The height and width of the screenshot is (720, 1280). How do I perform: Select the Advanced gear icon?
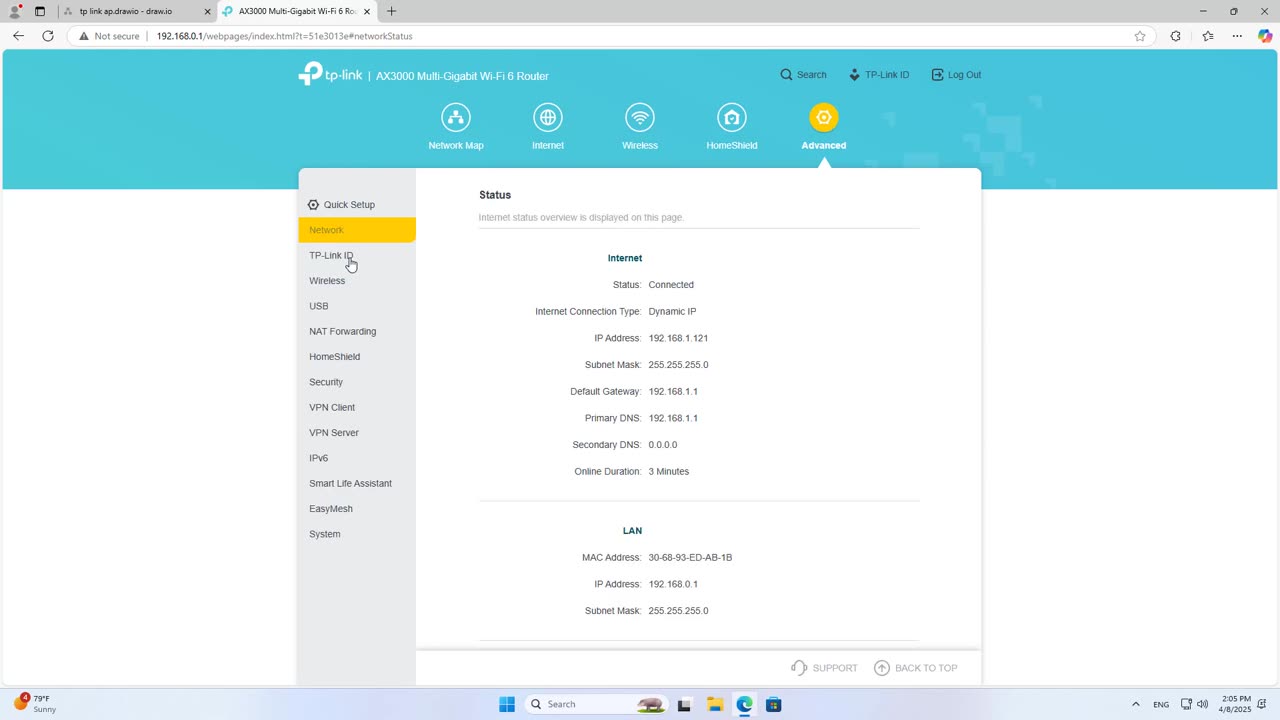pyautogui.click(x=824, y=118)
